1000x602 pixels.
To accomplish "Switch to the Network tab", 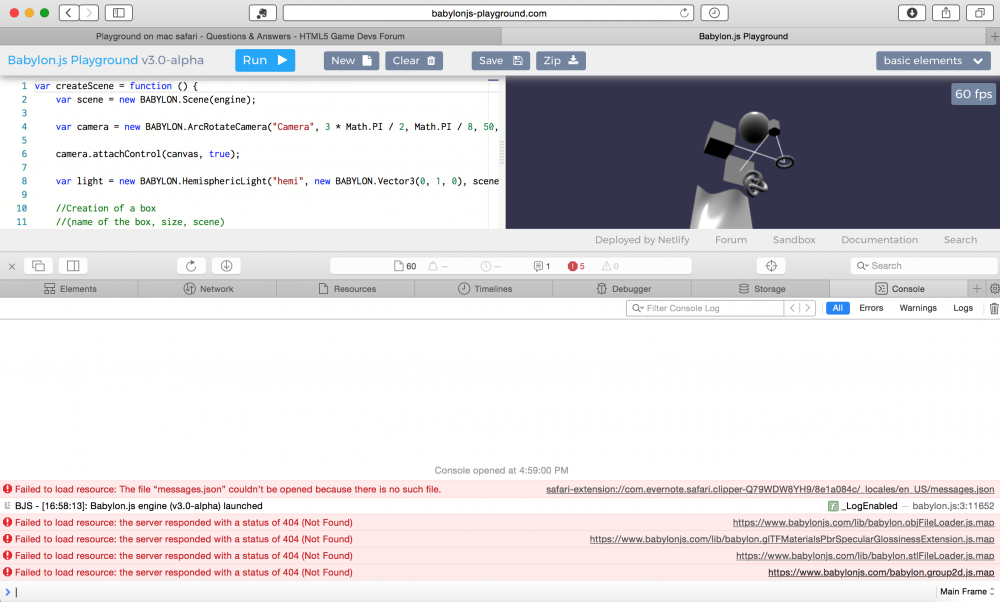I will click(x=208, y=289).
